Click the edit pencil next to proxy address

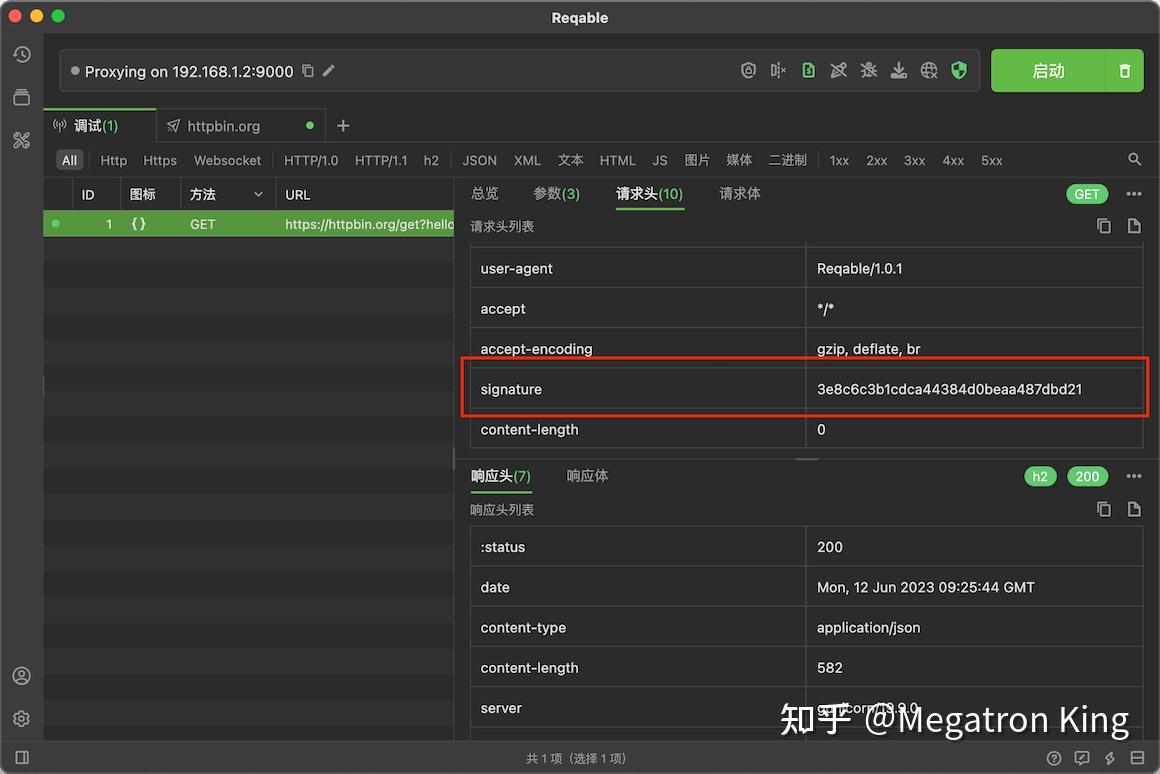click(x=330, y=71)
